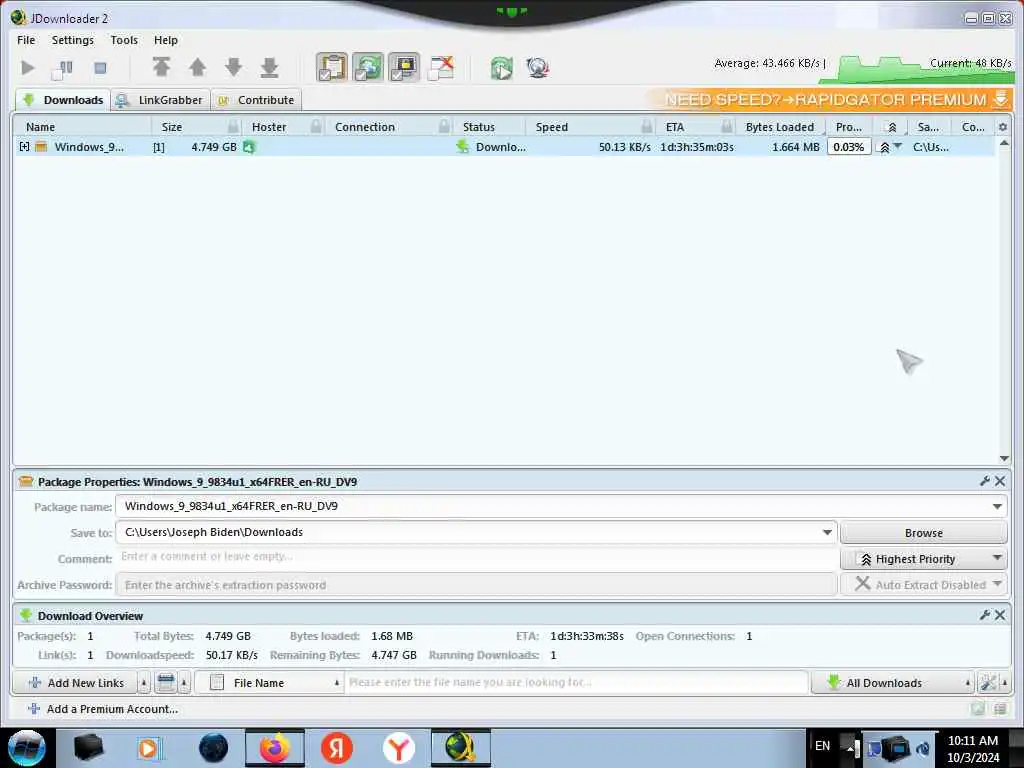This screenshot has width=1024, height=768.
Task: Click the Browse button
Action: (x=923, y=533)
